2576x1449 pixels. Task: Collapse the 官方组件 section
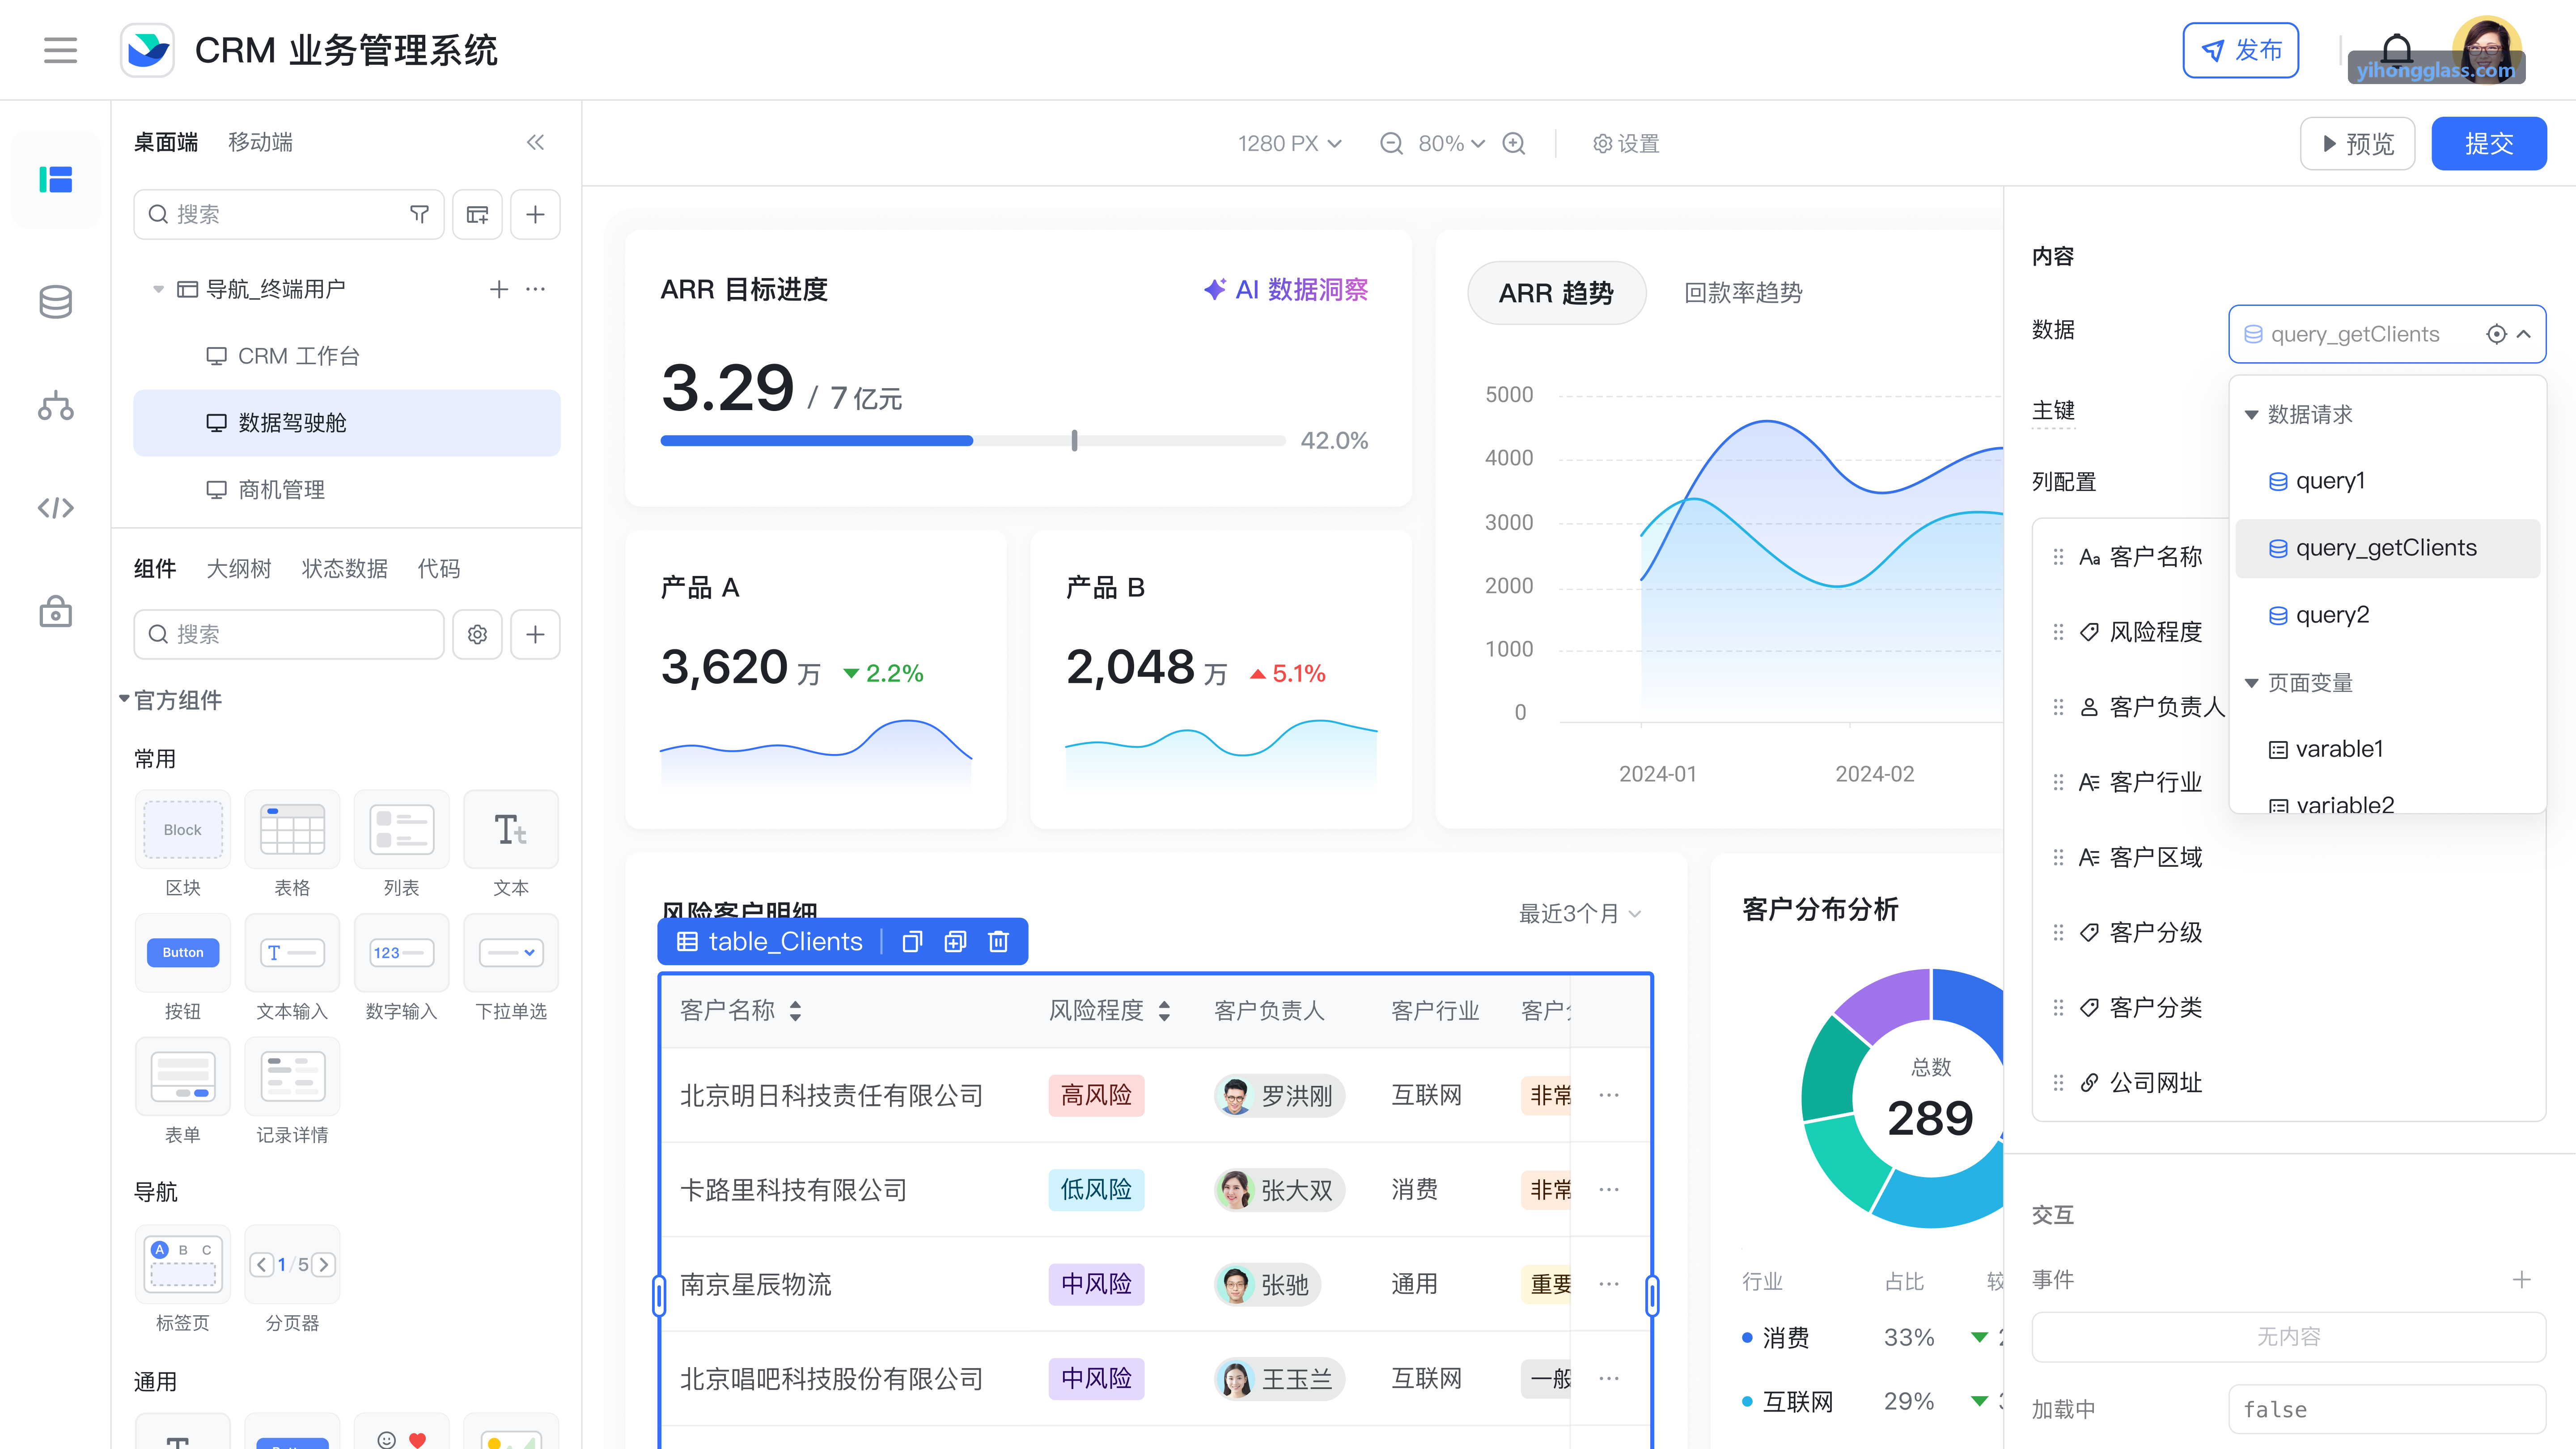(124, 699)
